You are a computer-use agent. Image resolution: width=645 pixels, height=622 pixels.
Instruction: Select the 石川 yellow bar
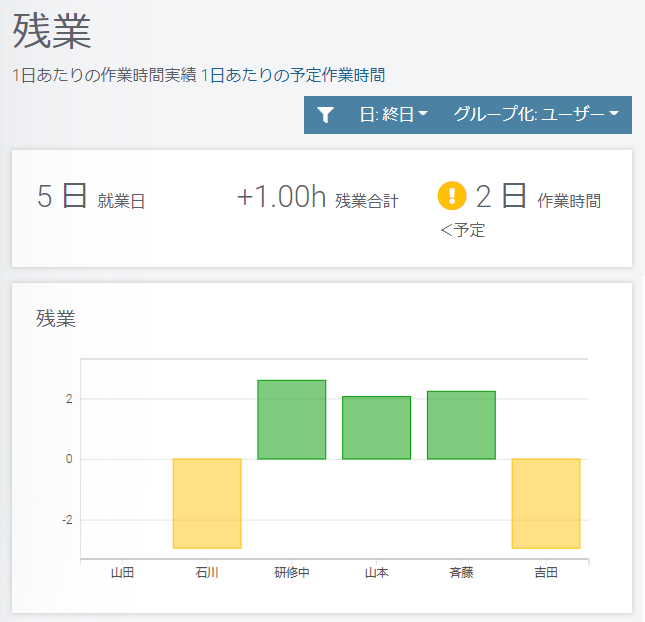coord(207,504)
